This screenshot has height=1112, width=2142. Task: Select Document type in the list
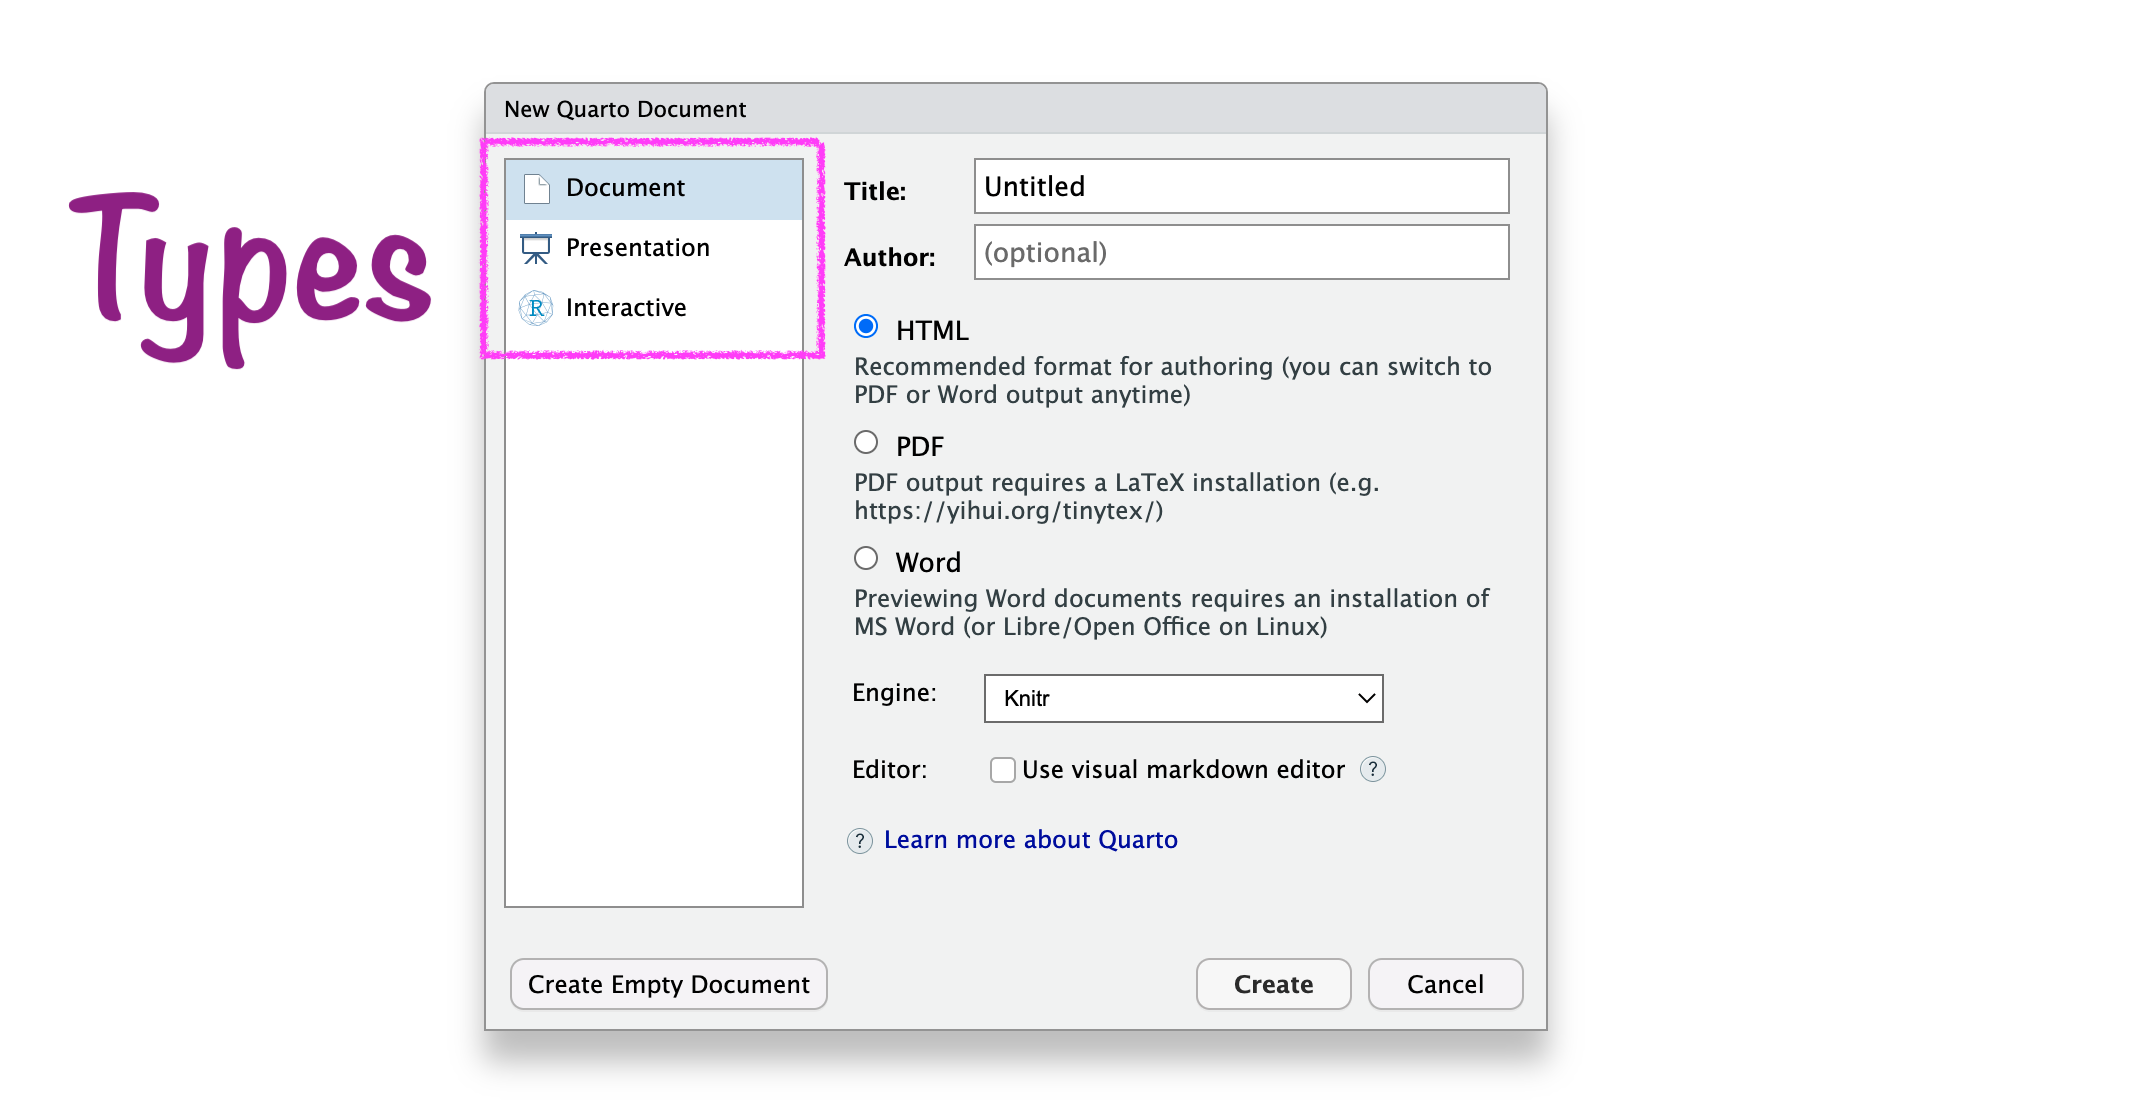625,188
